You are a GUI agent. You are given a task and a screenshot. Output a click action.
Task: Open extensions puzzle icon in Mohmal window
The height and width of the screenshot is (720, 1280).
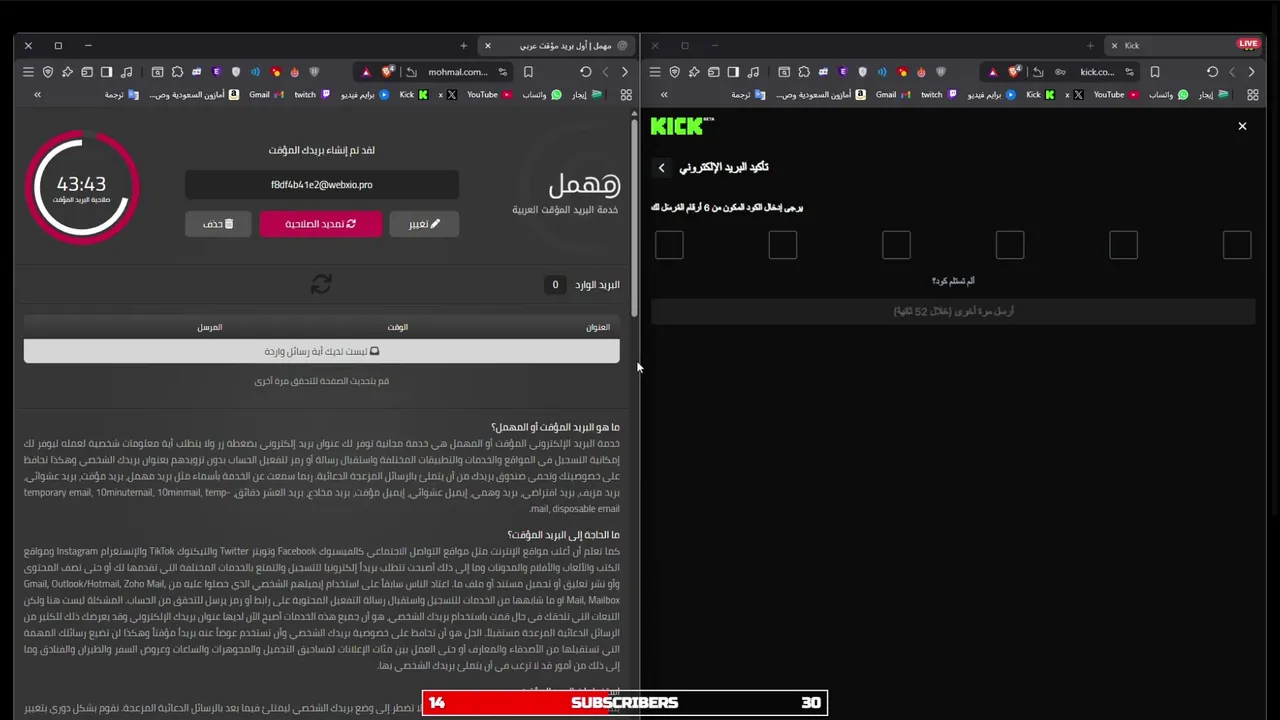click(177, 72)
